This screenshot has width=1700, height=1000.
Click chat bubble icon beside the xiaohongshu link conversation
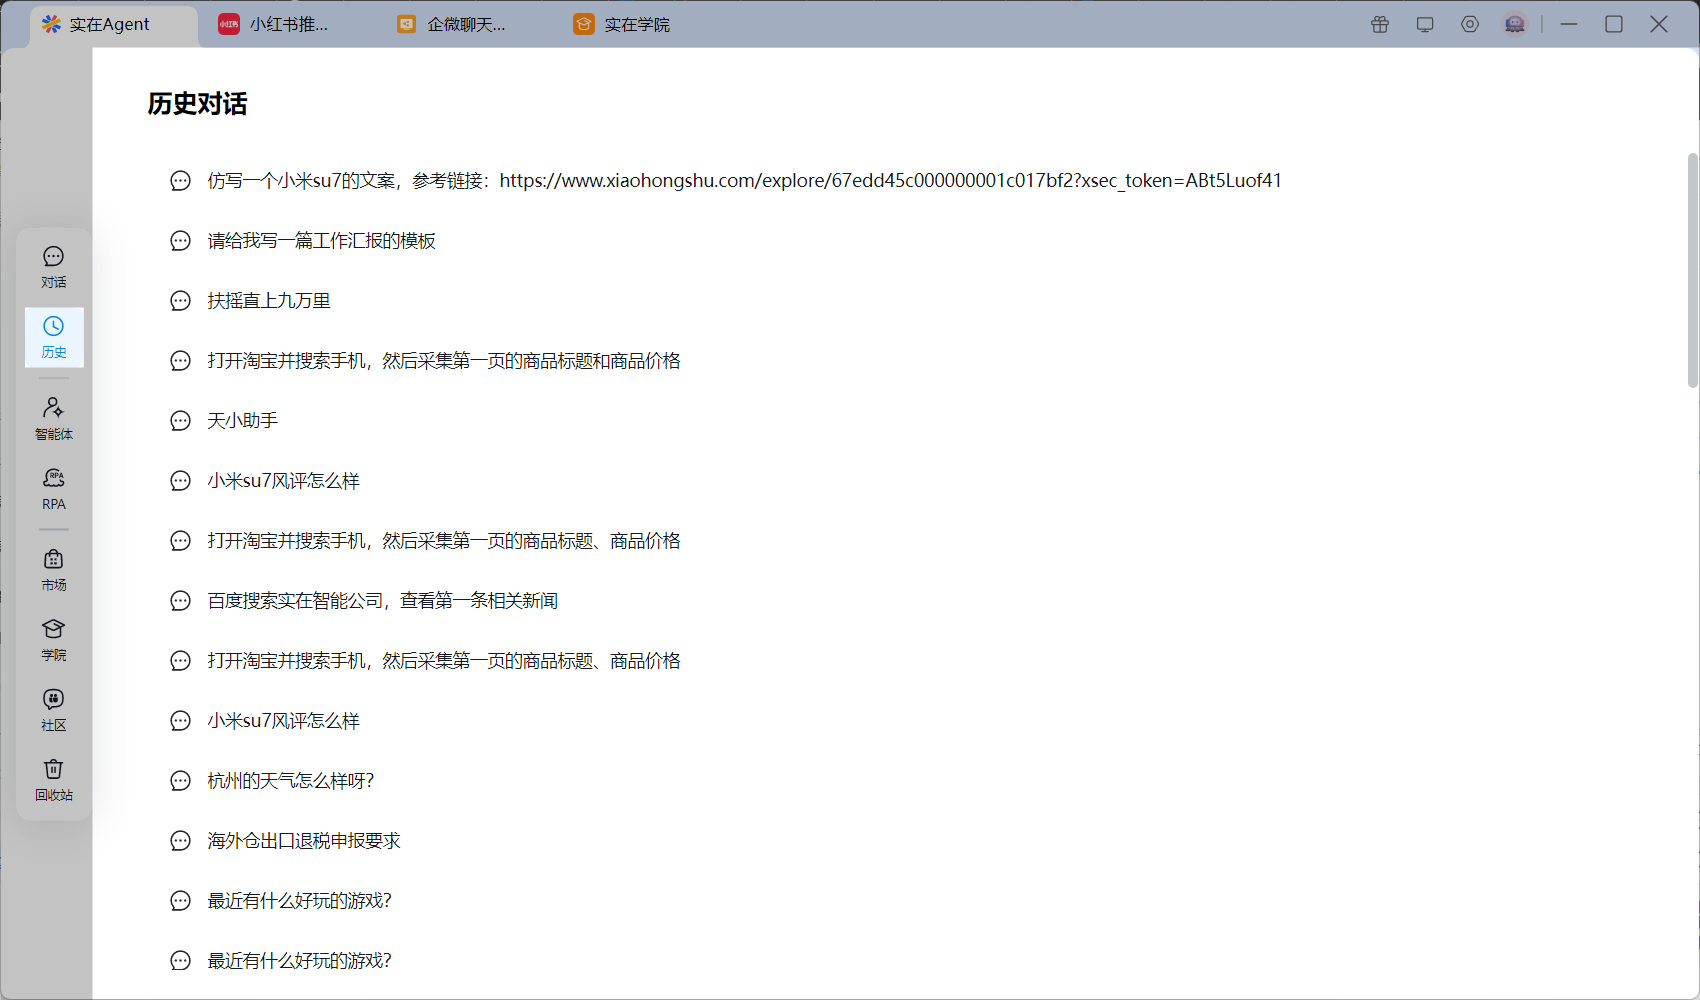point(180,181)
